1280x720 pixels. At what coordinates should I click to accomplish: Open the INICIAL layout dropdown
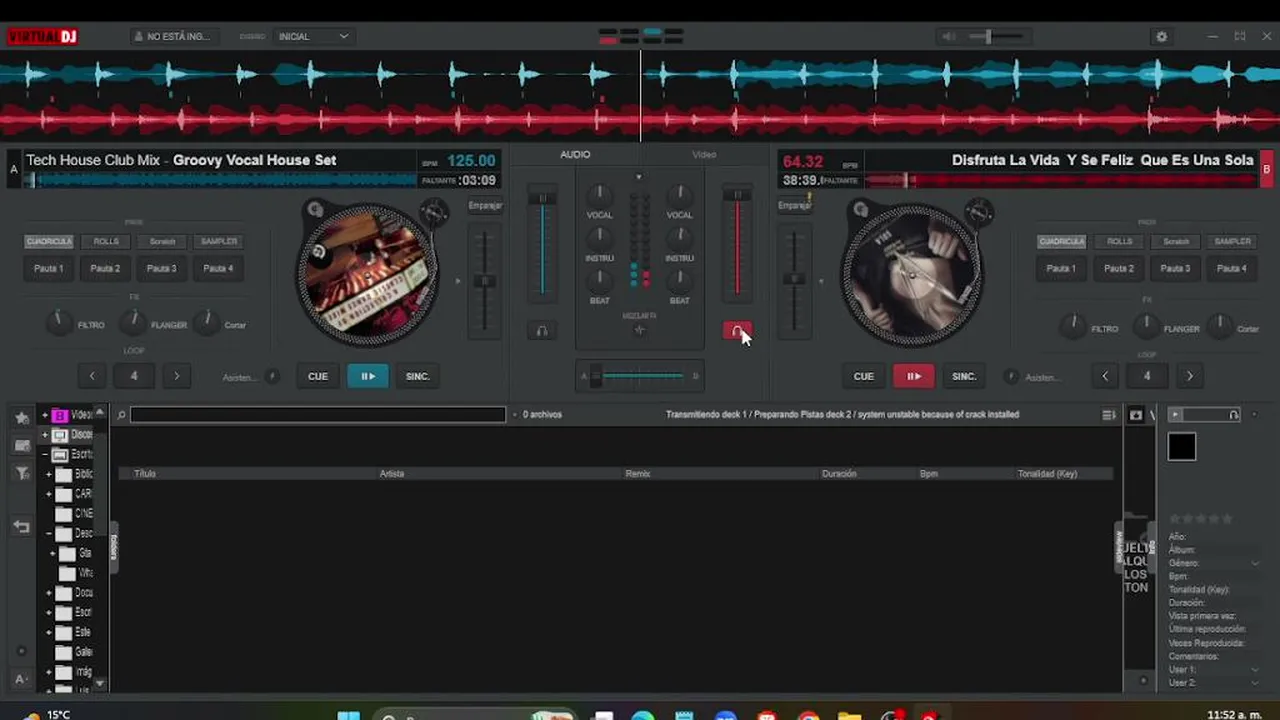pyautogui.click(x=313, y=37)
